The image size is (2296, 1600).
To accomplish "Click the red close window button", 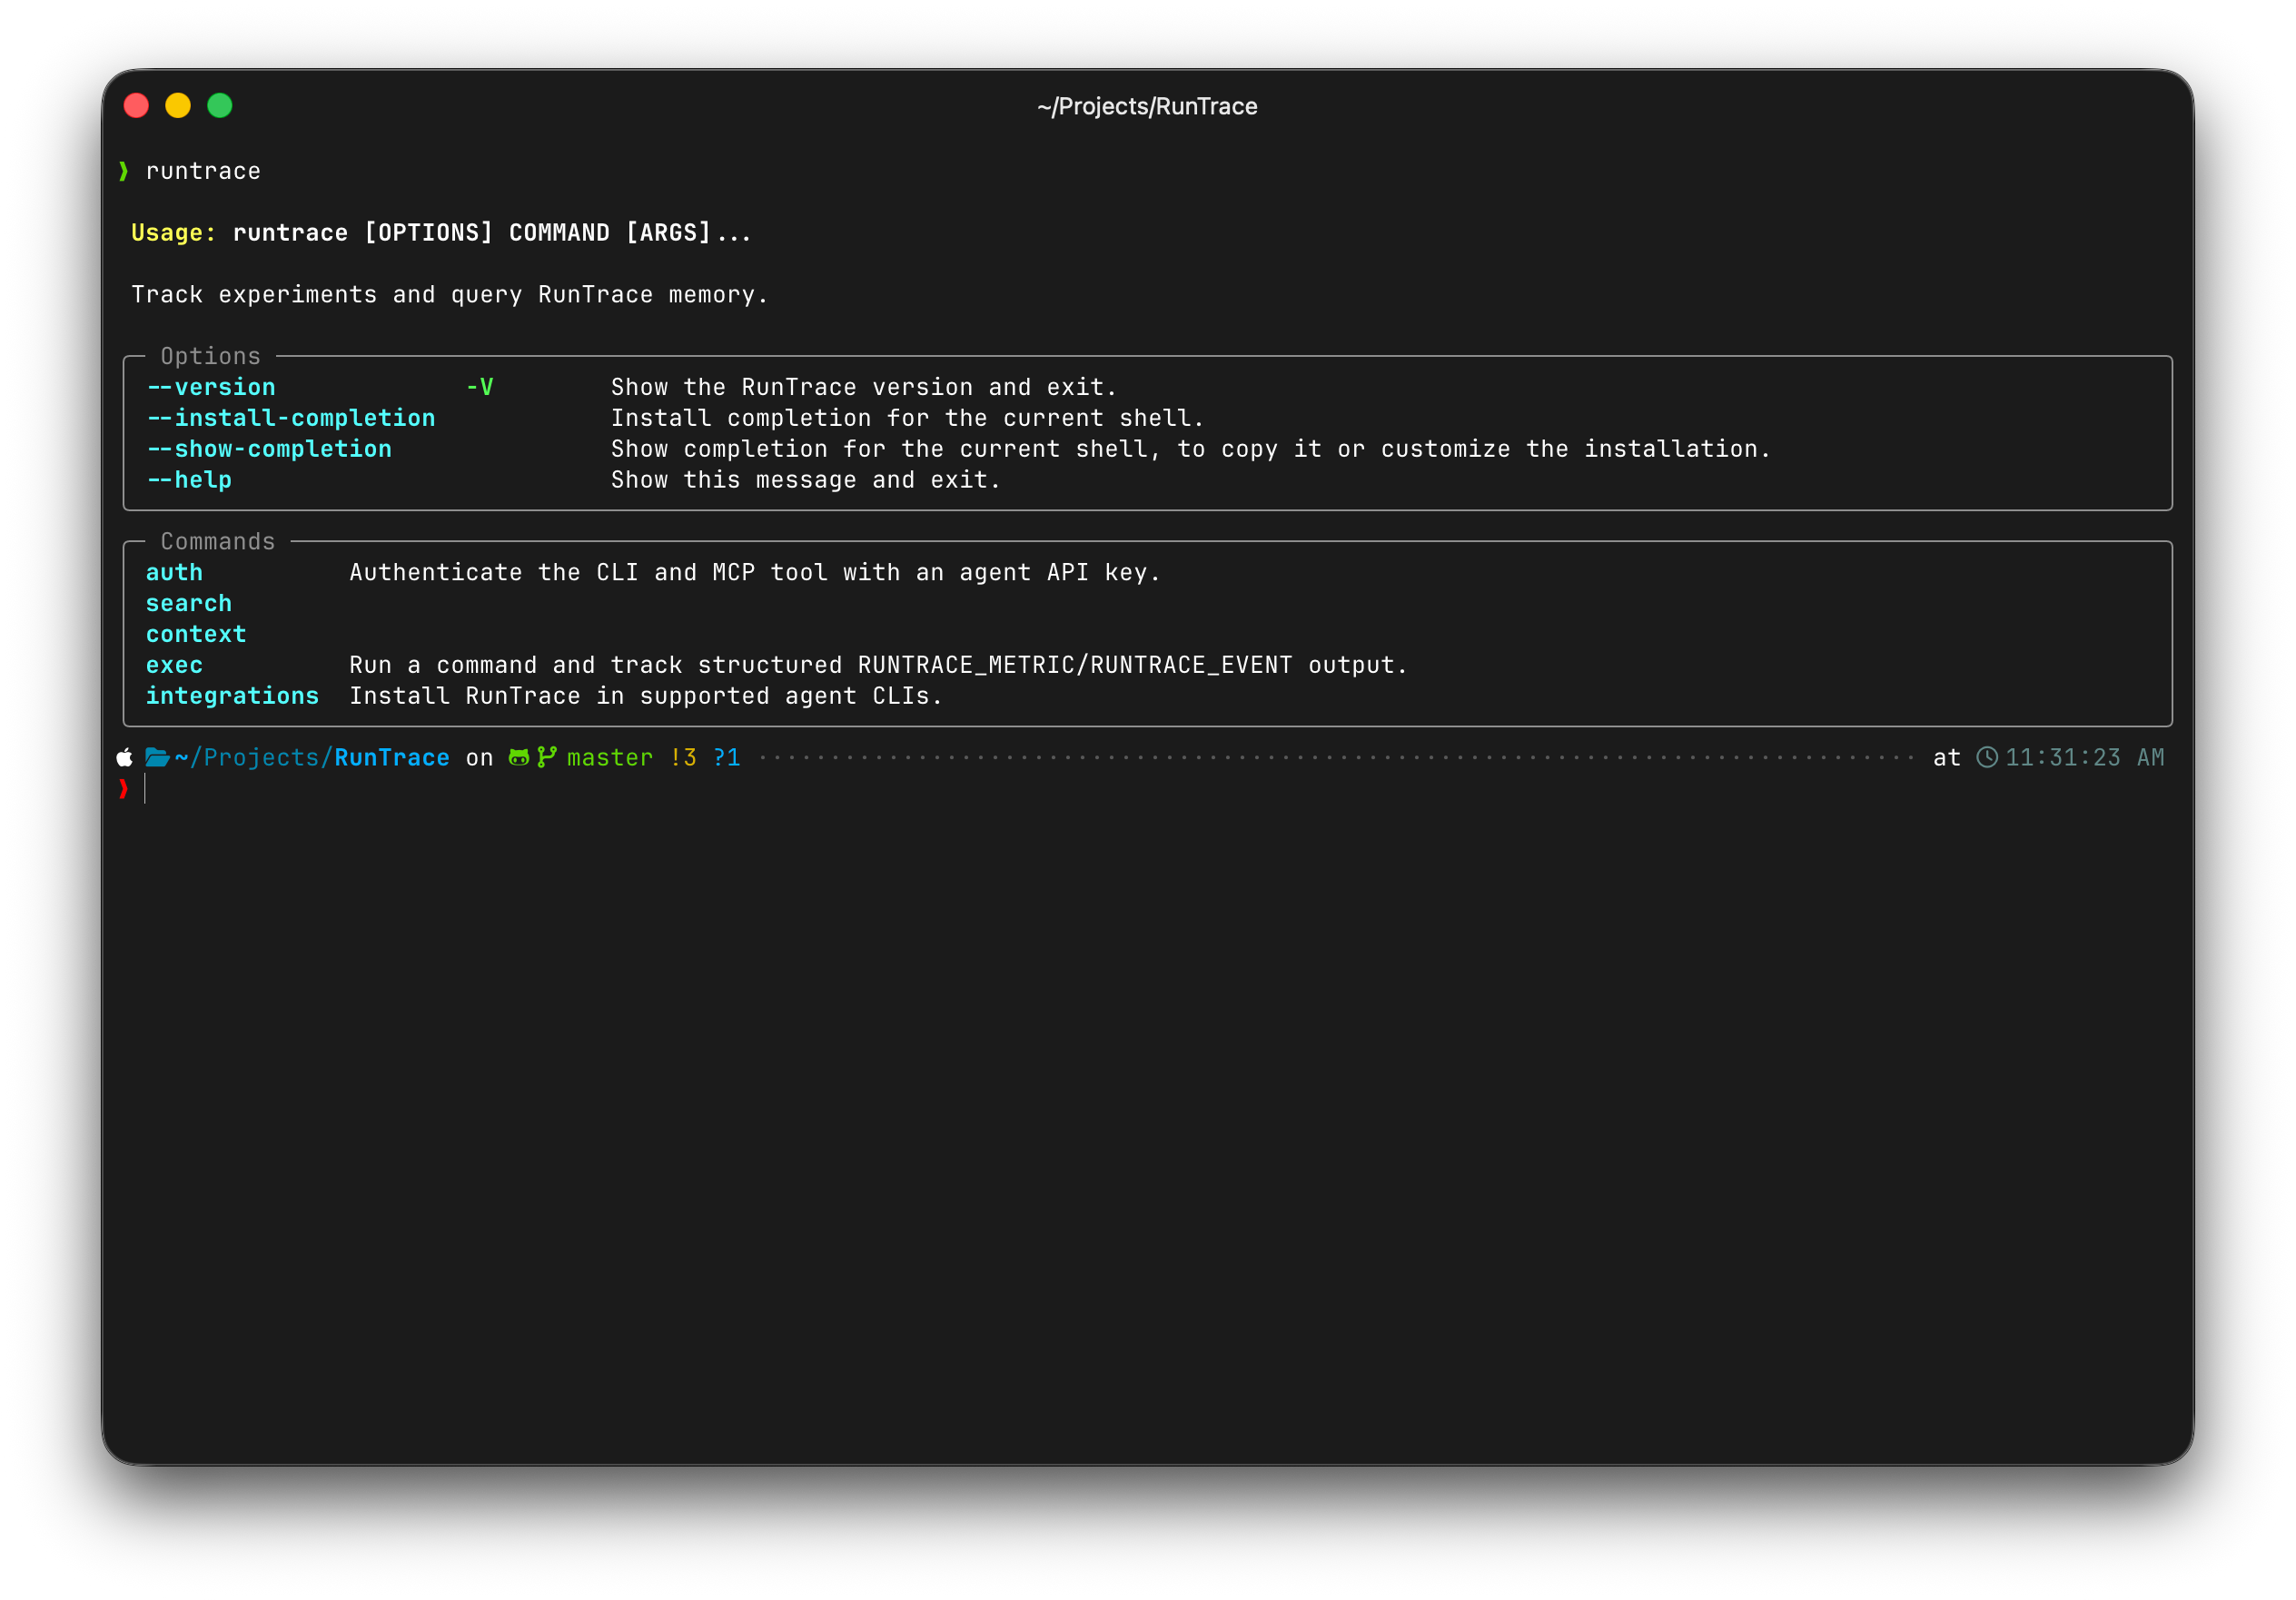I will pos(136,105).
